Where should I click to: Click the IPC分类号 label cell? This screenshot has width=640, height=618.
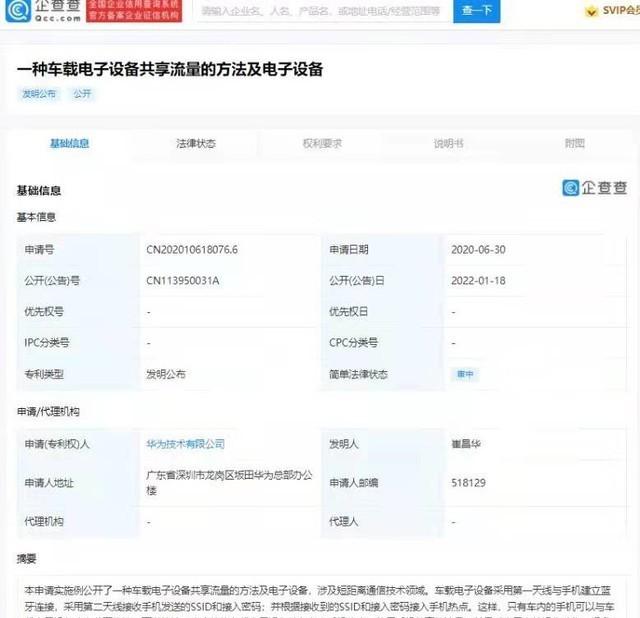[x=78, y=342]
